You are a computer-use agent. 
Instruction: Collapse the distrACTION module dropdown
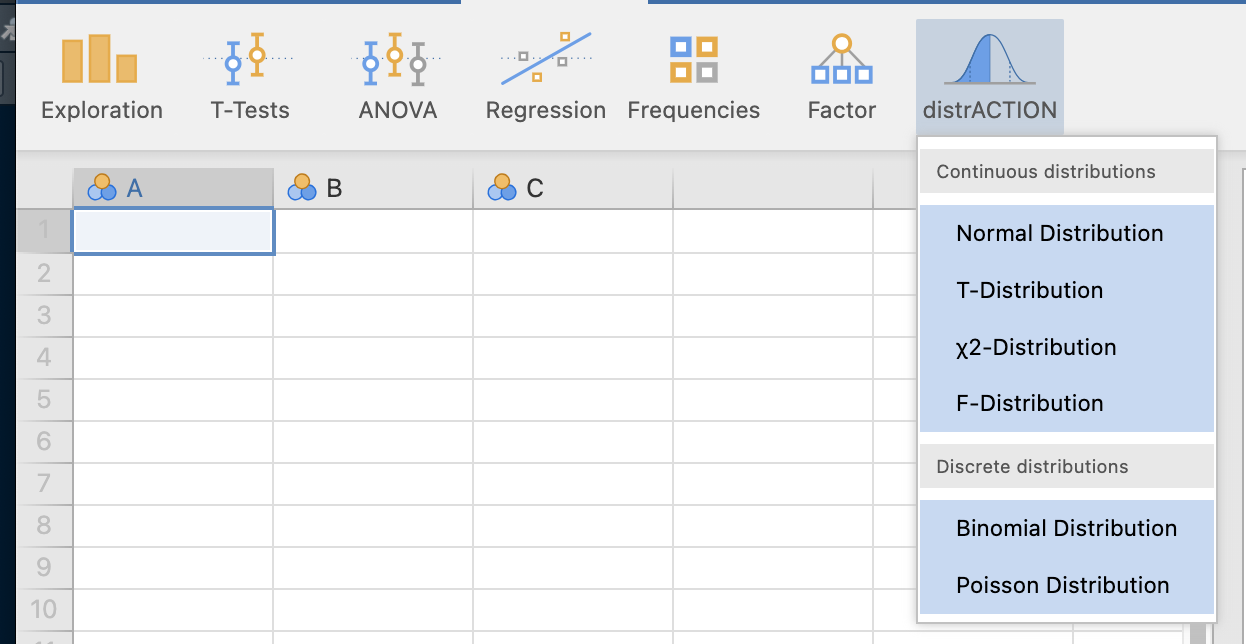tap(989, 77)
